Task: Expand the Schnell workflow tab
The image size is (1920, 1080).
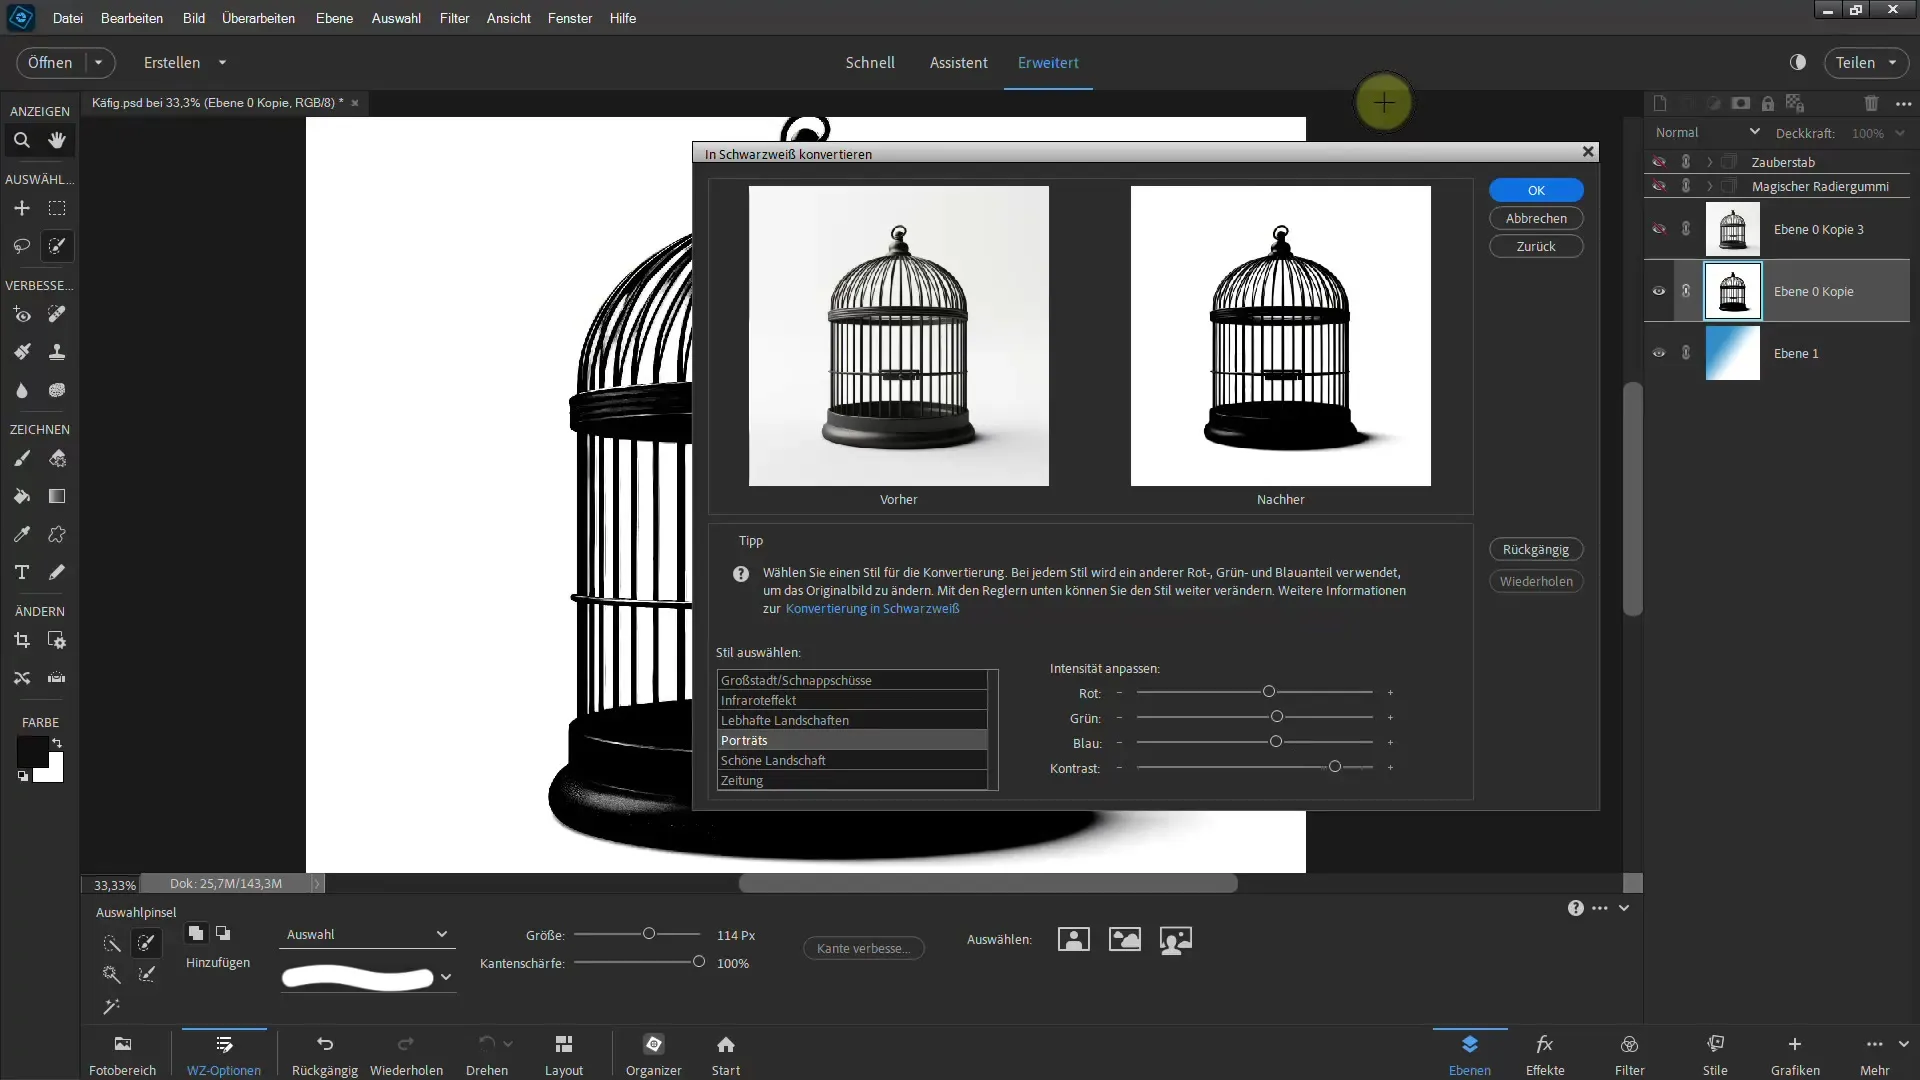Action: [869, 62]
